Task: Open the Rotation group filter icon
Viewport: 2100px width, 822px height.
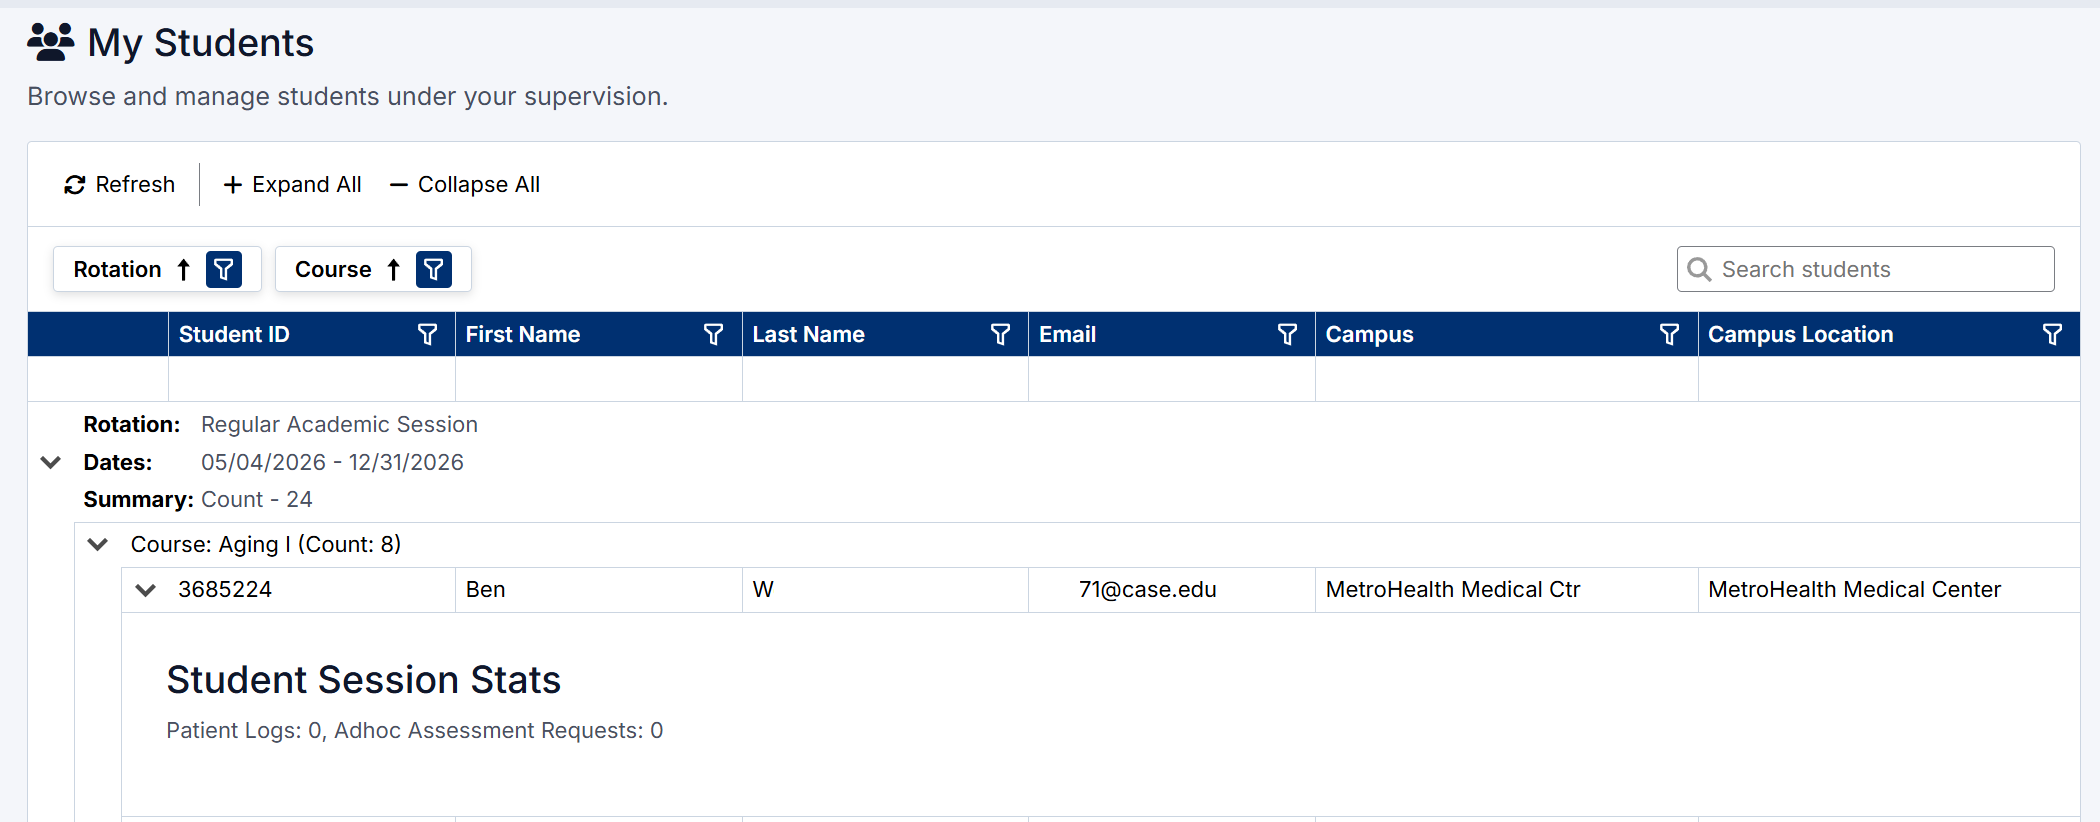Action: coord(224,269)
